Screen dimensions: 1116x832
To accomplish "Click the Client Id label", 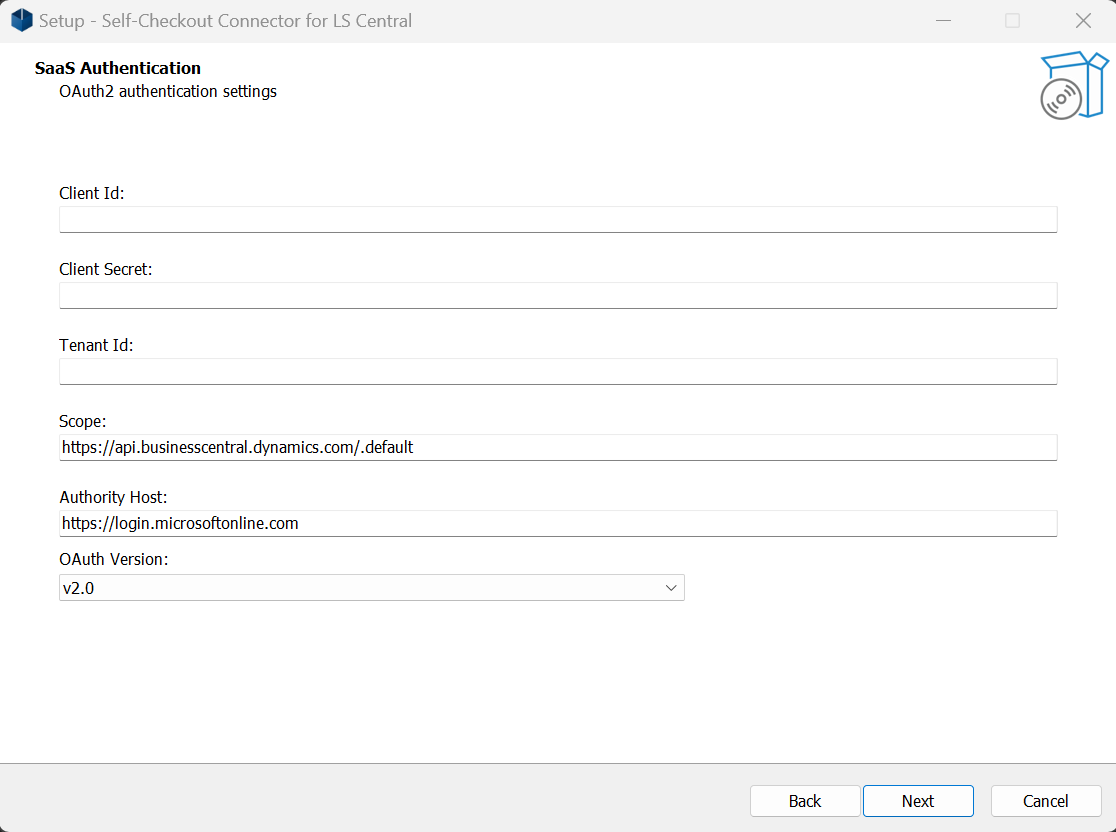I will click(x=91, y=193).
